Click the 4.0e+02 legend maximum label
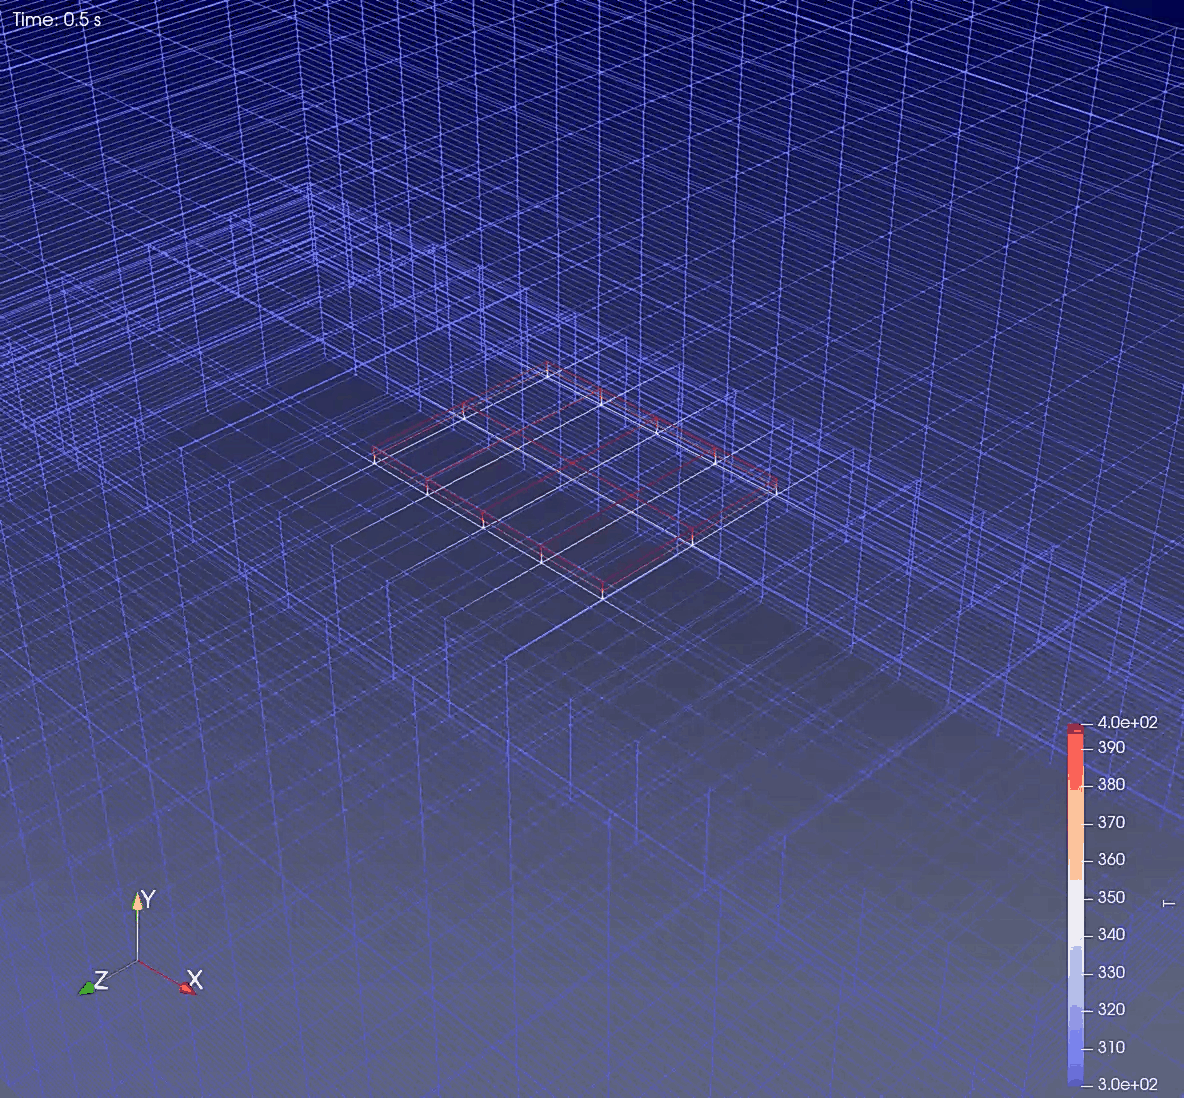Screen dimensions: 1184x1098 1127,723
